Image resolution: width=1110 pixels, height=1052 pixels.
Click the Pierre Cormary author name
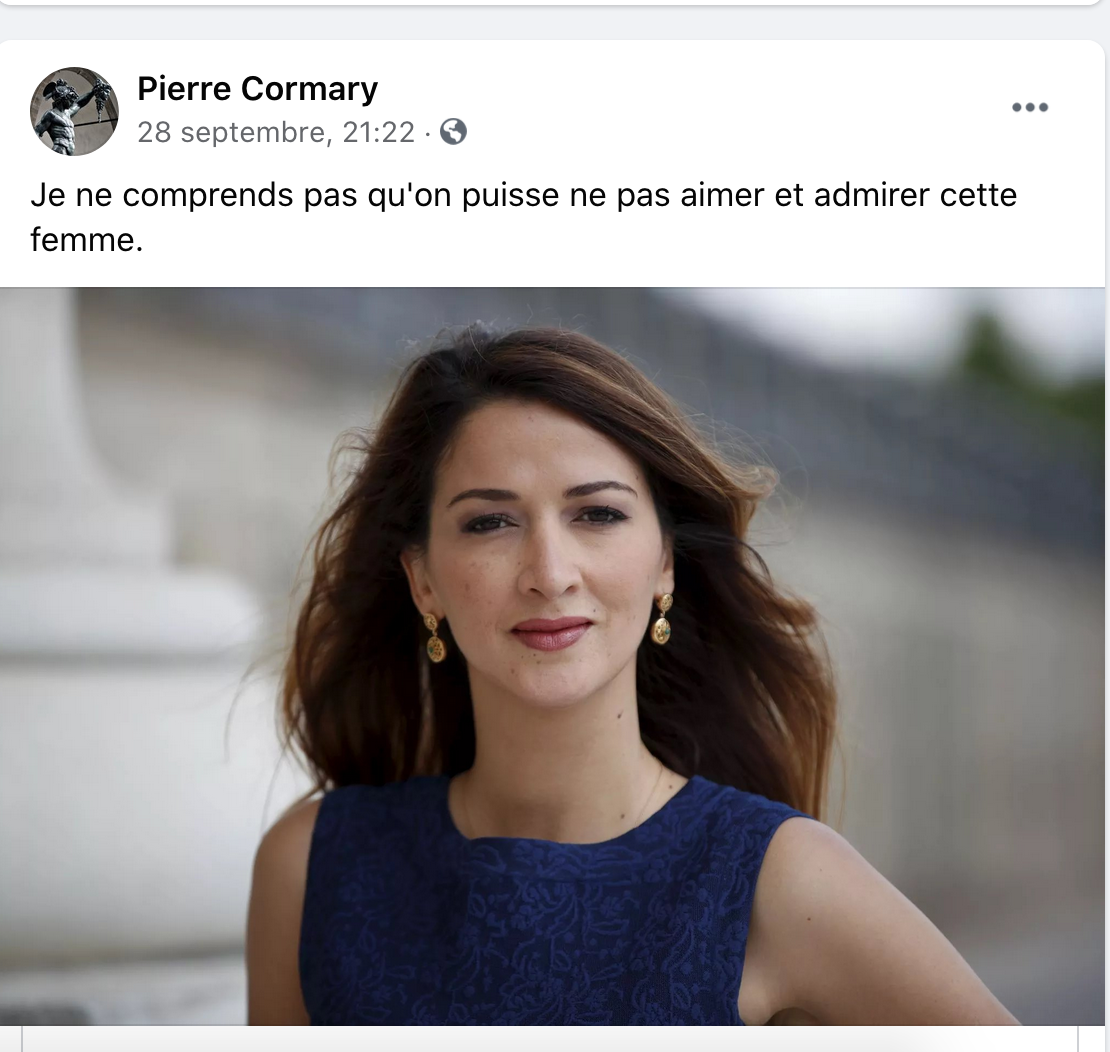[x=258, y=88]
